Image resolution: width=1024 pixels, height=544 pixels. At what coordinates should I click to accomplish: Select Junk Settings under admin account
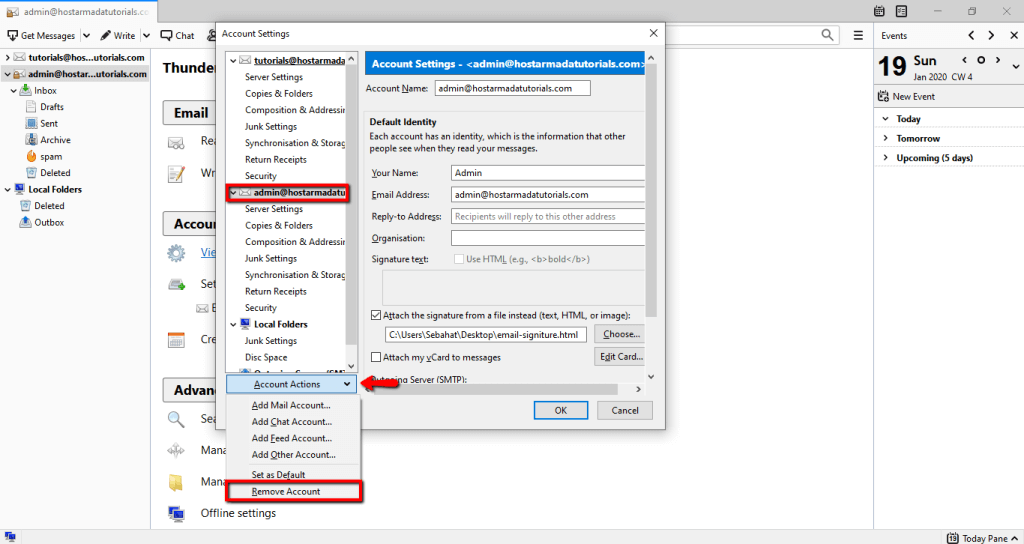coord(270,259)
